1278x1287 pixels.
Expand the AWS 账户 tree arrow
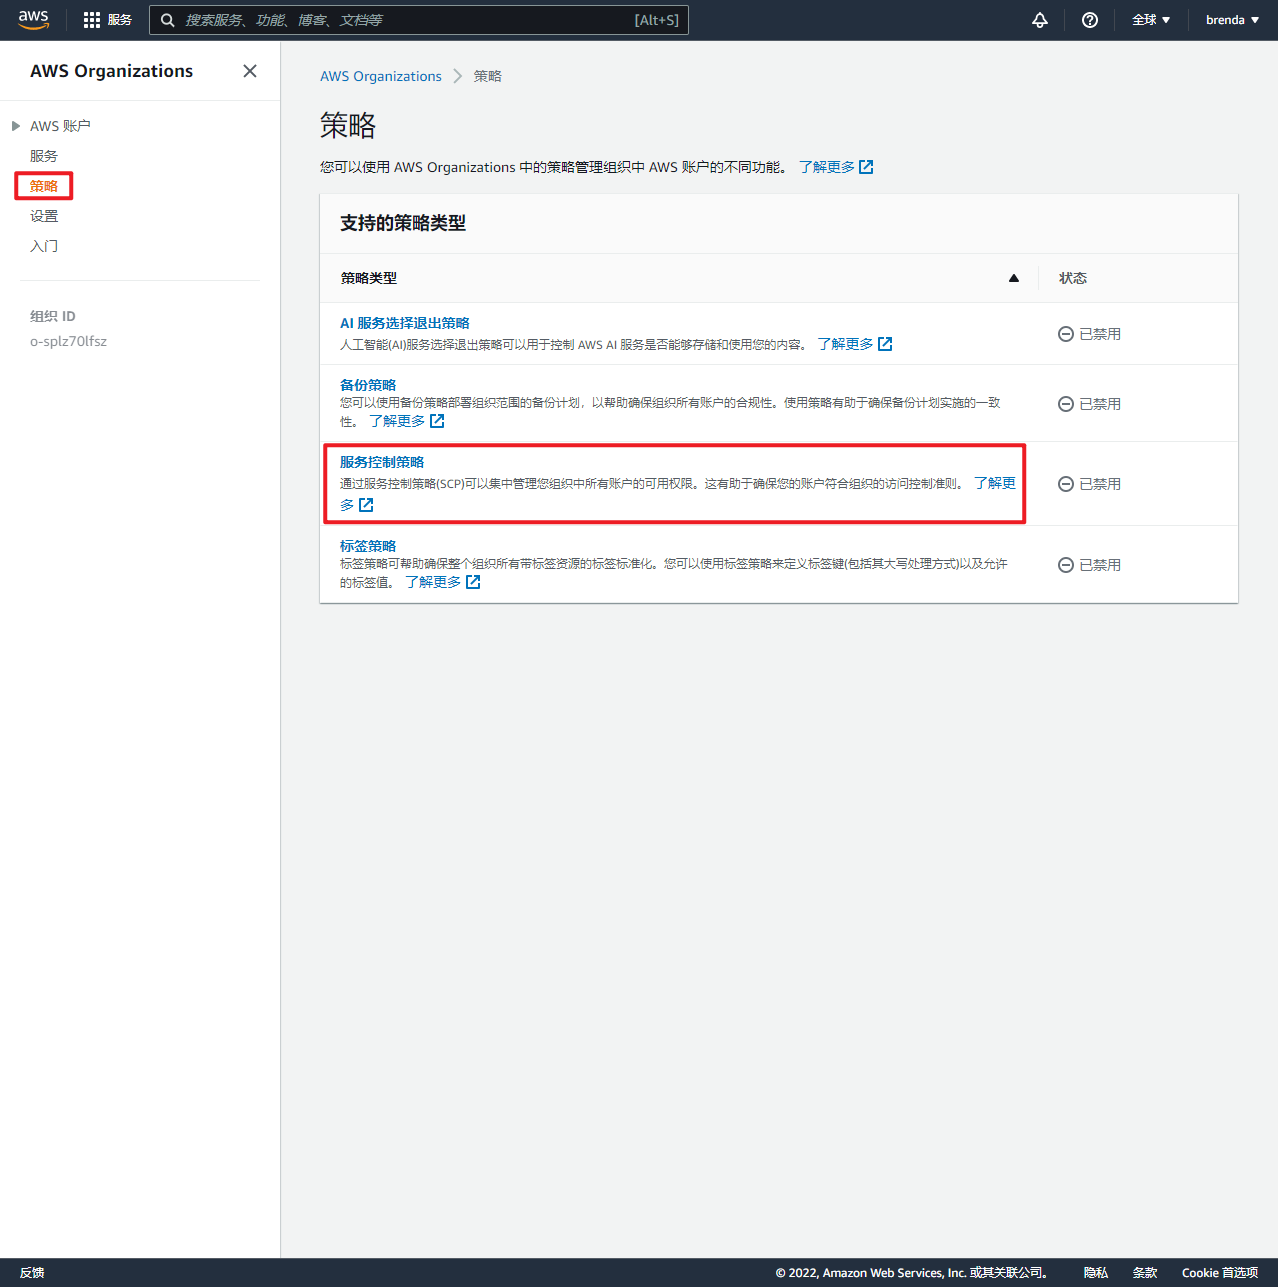(16, 126)
